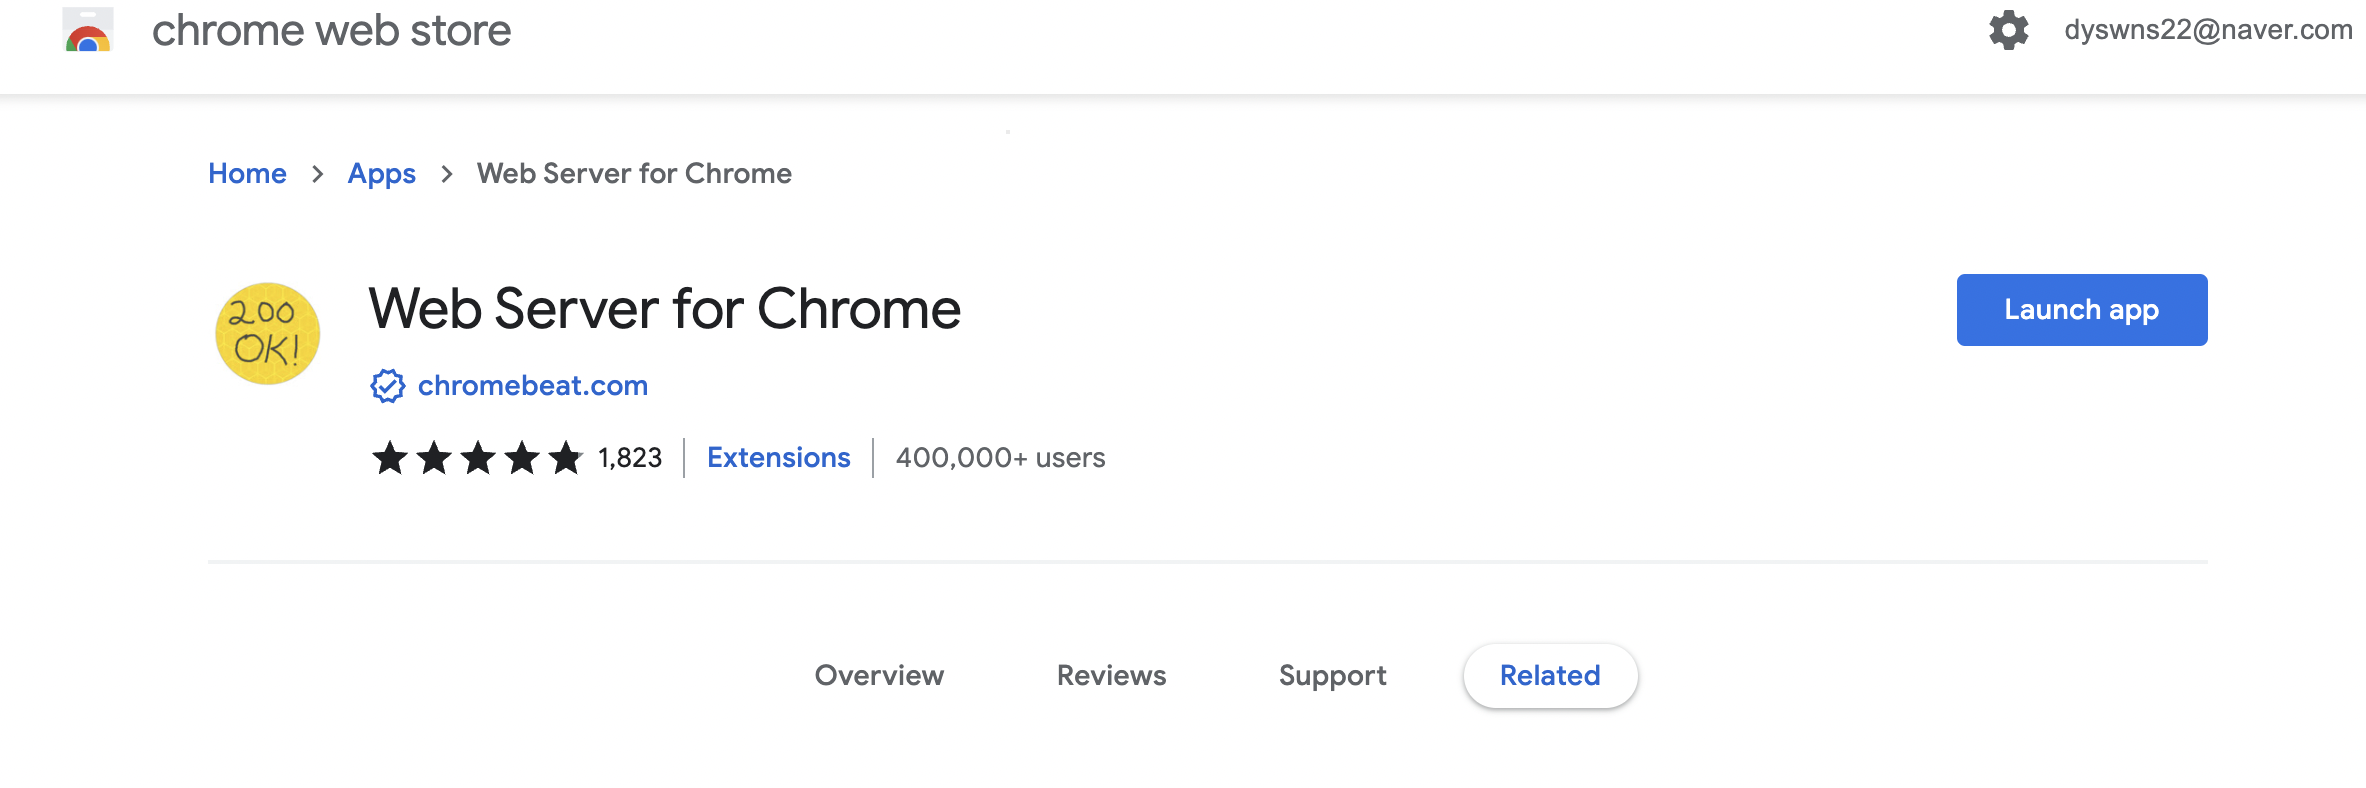
Task: Open the Apps breadcrumb link
Action: 382,174
